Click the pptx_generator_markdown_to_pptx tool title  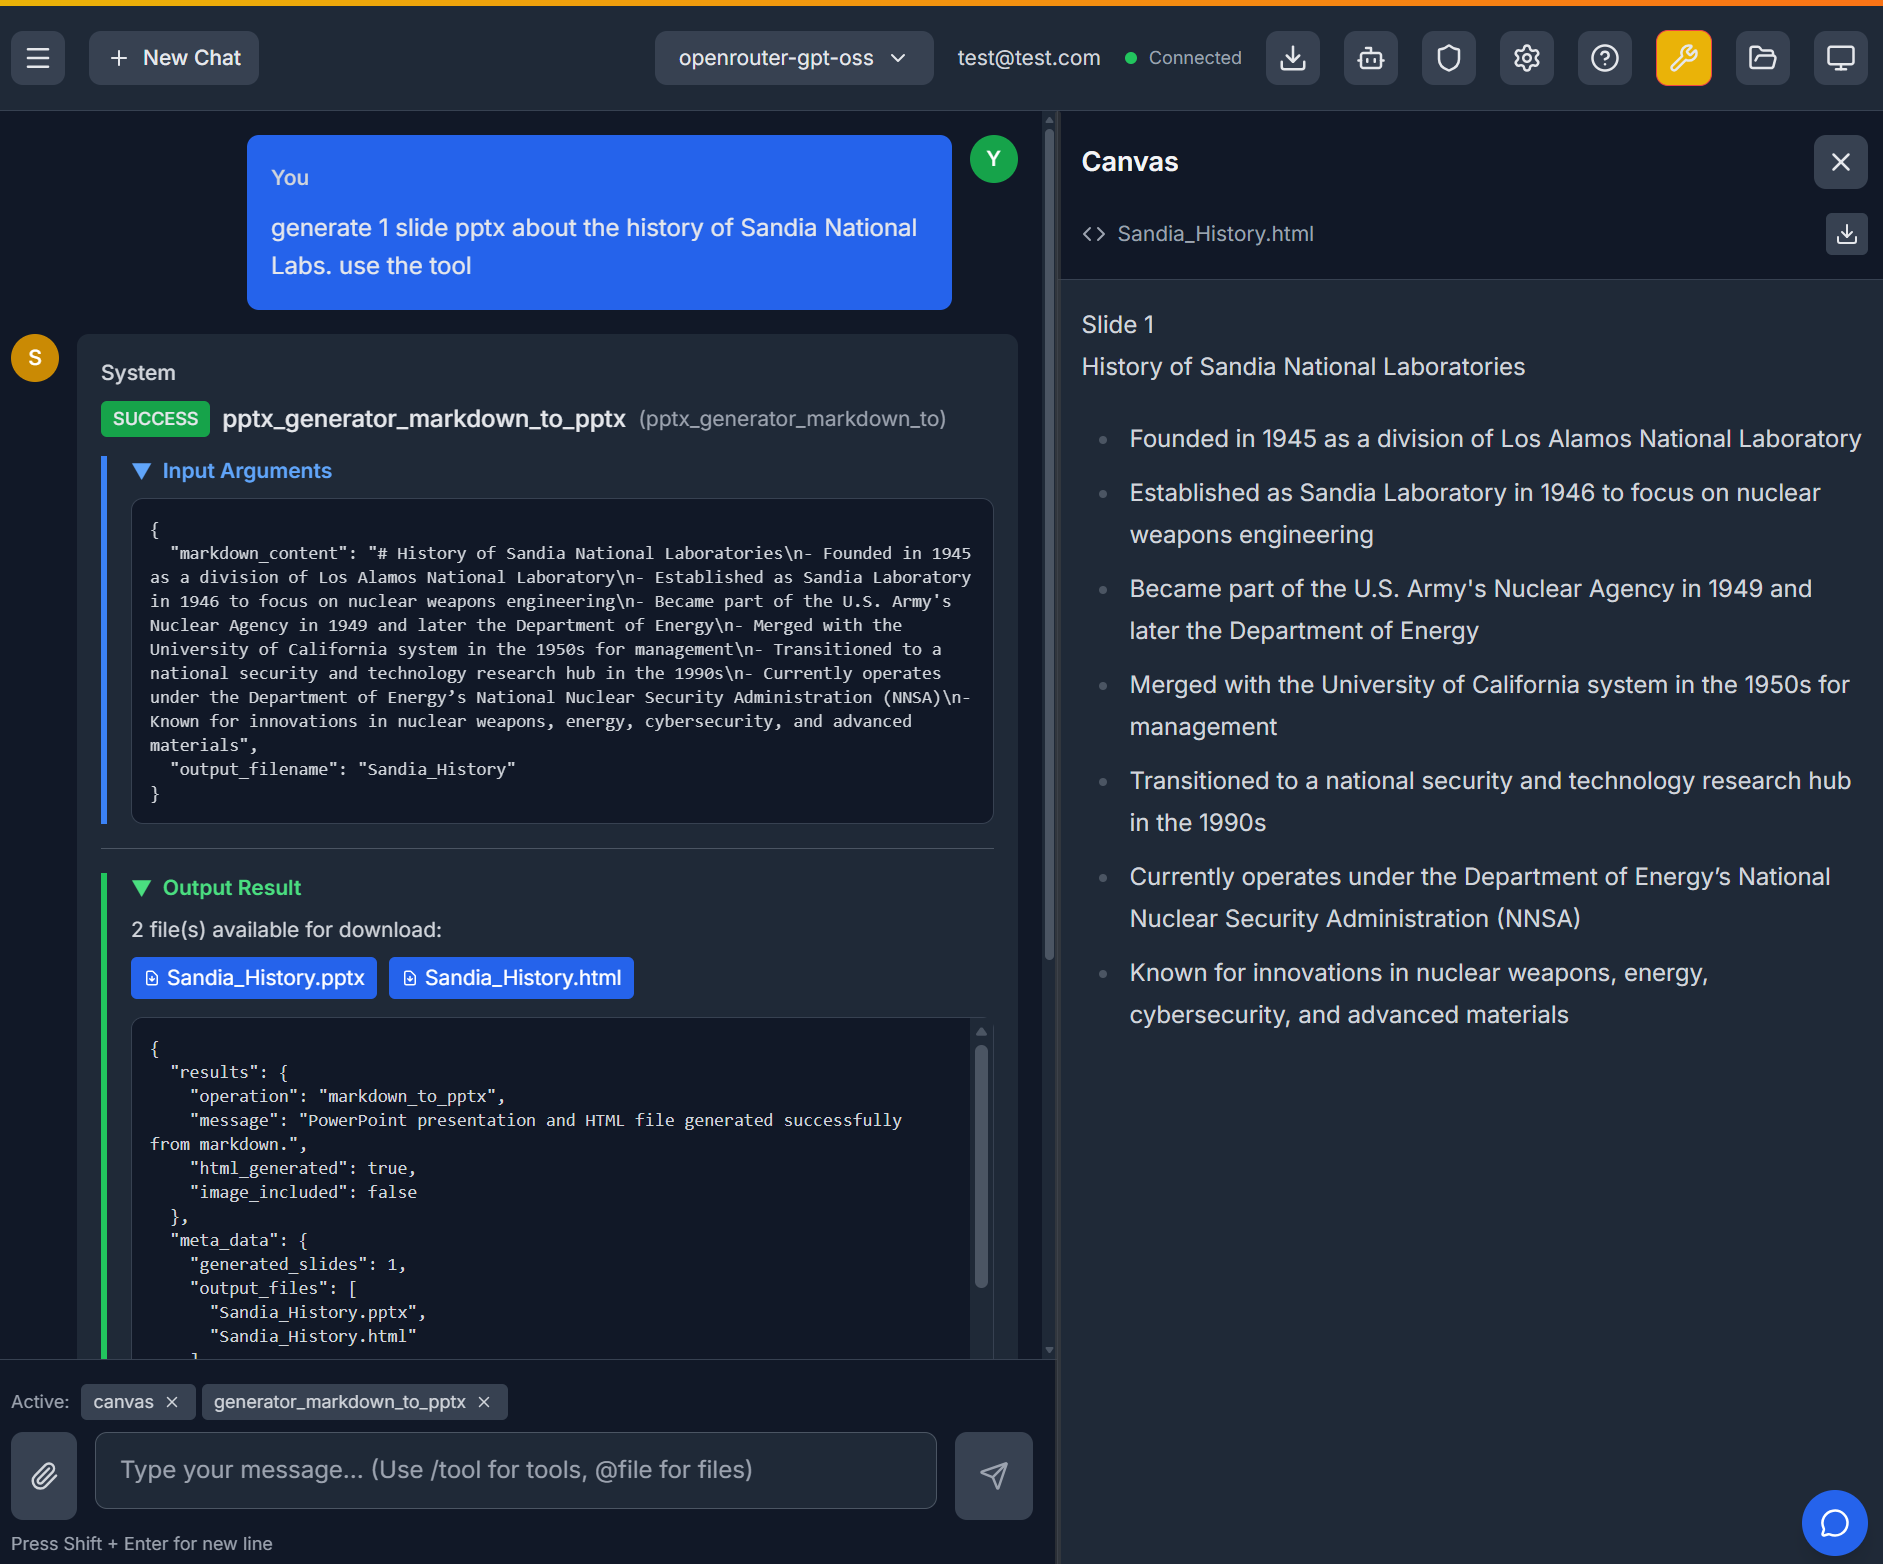424,419
